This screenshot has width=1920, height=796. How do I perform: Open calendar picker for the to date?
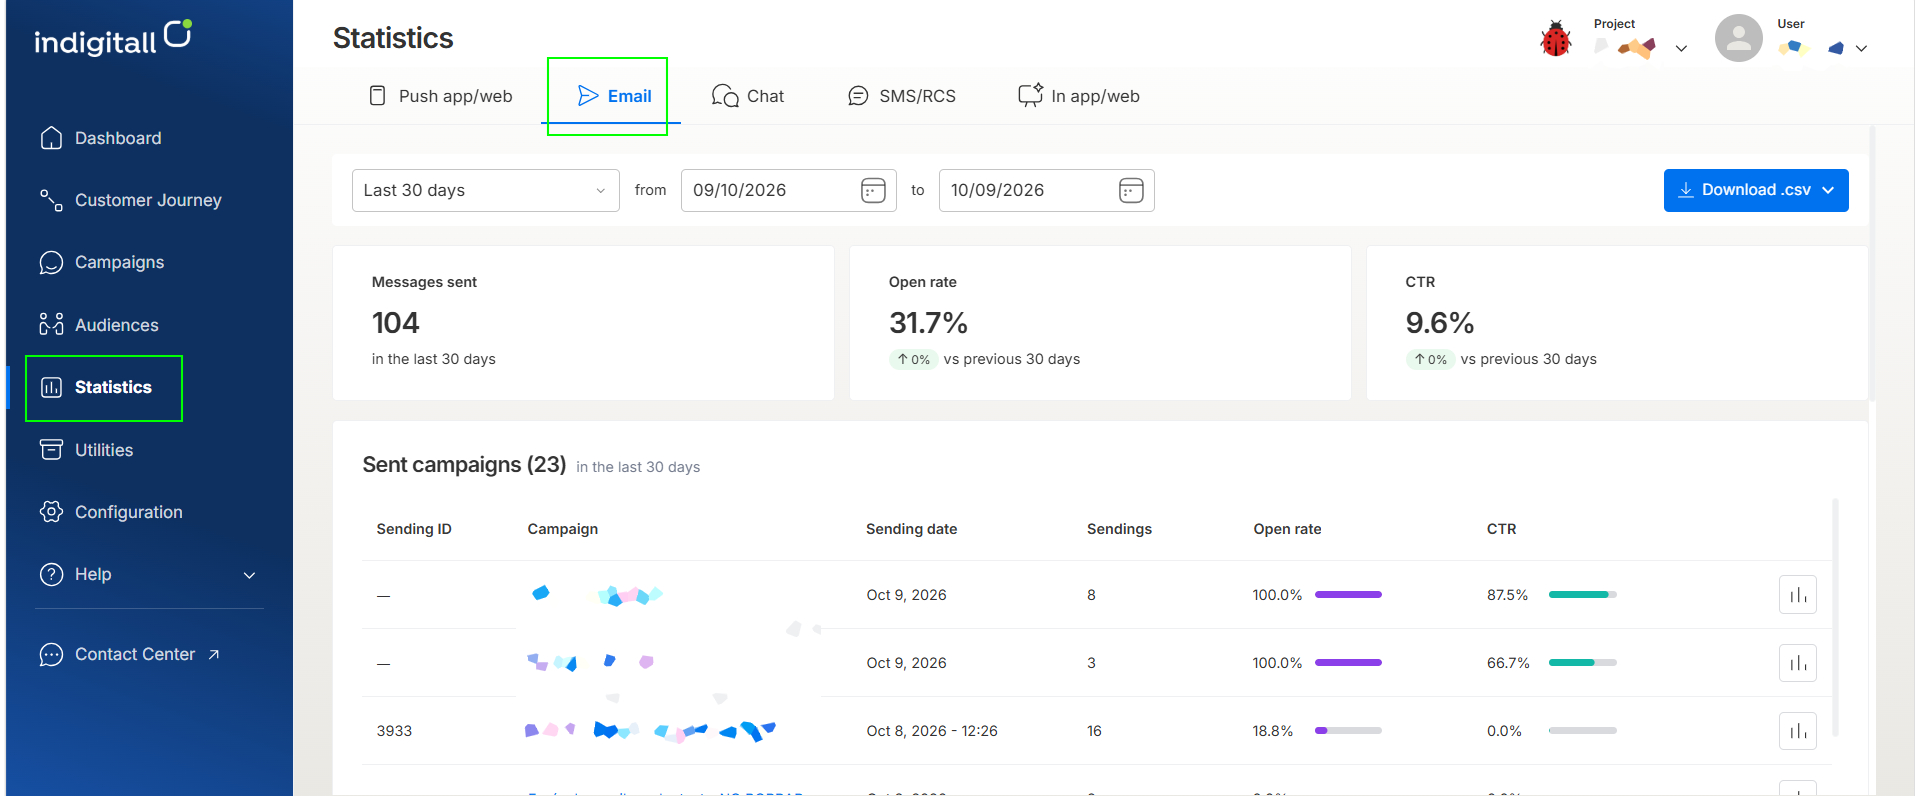point(1131,190)
